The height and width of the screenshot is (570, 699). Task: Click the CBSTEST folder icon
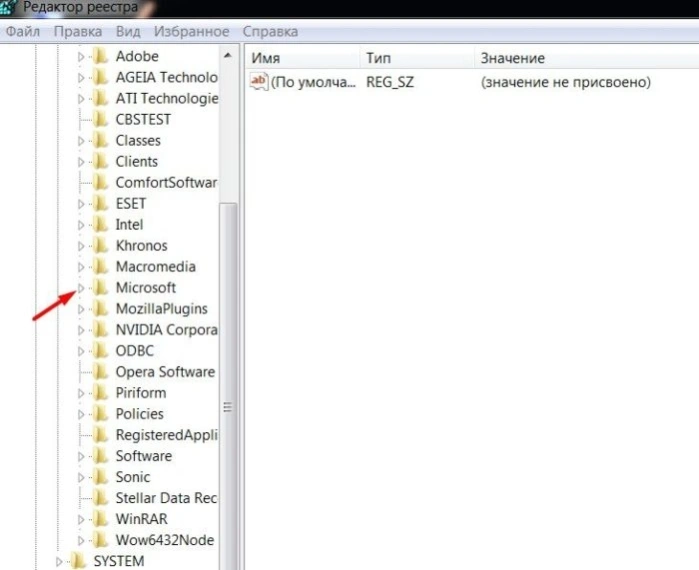[101, 119]
